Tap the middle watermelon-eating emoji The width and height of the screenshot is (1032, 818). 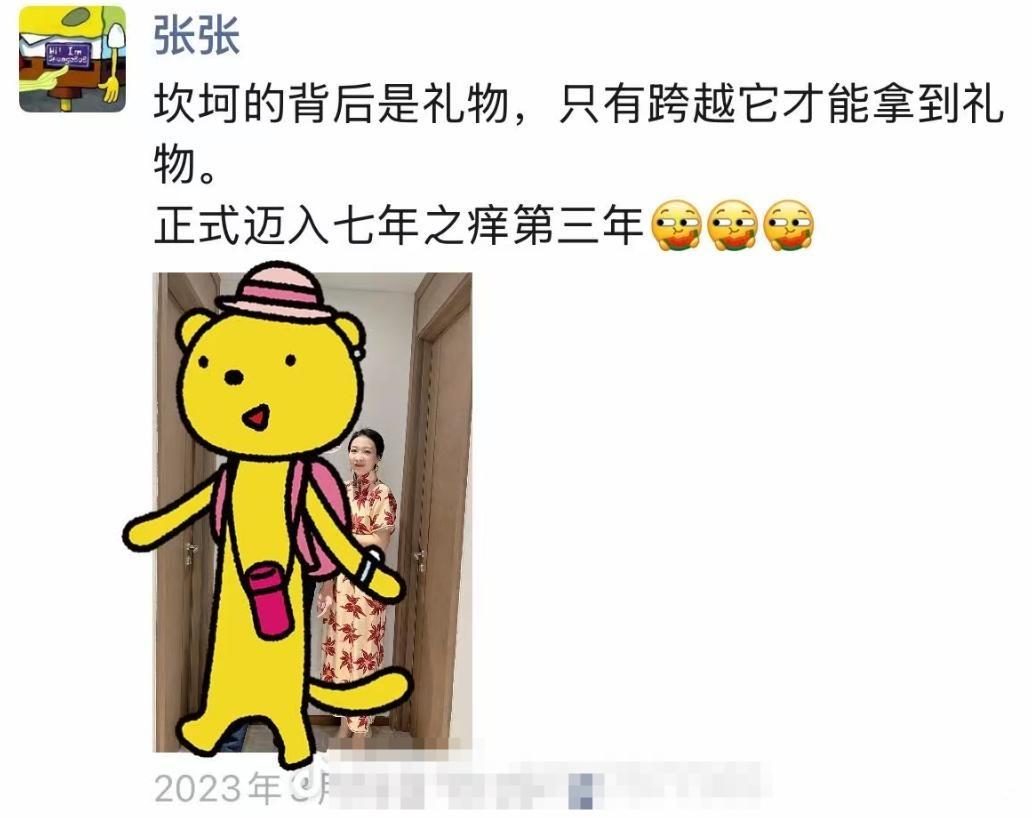coord(732,226)
